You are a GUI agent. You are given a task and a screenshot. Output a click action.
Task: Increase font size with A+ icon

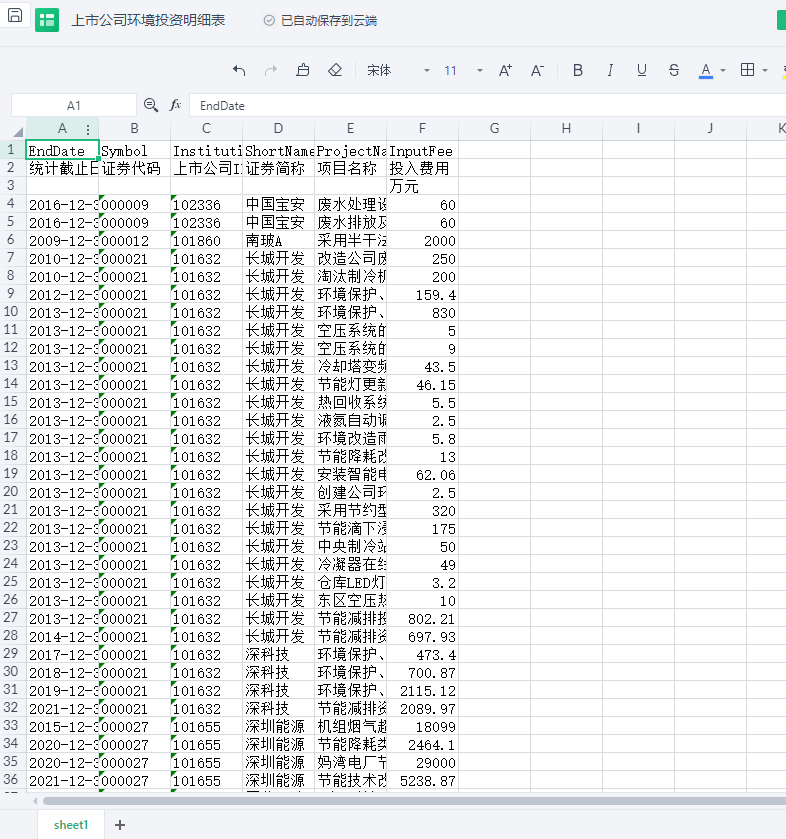505,70
